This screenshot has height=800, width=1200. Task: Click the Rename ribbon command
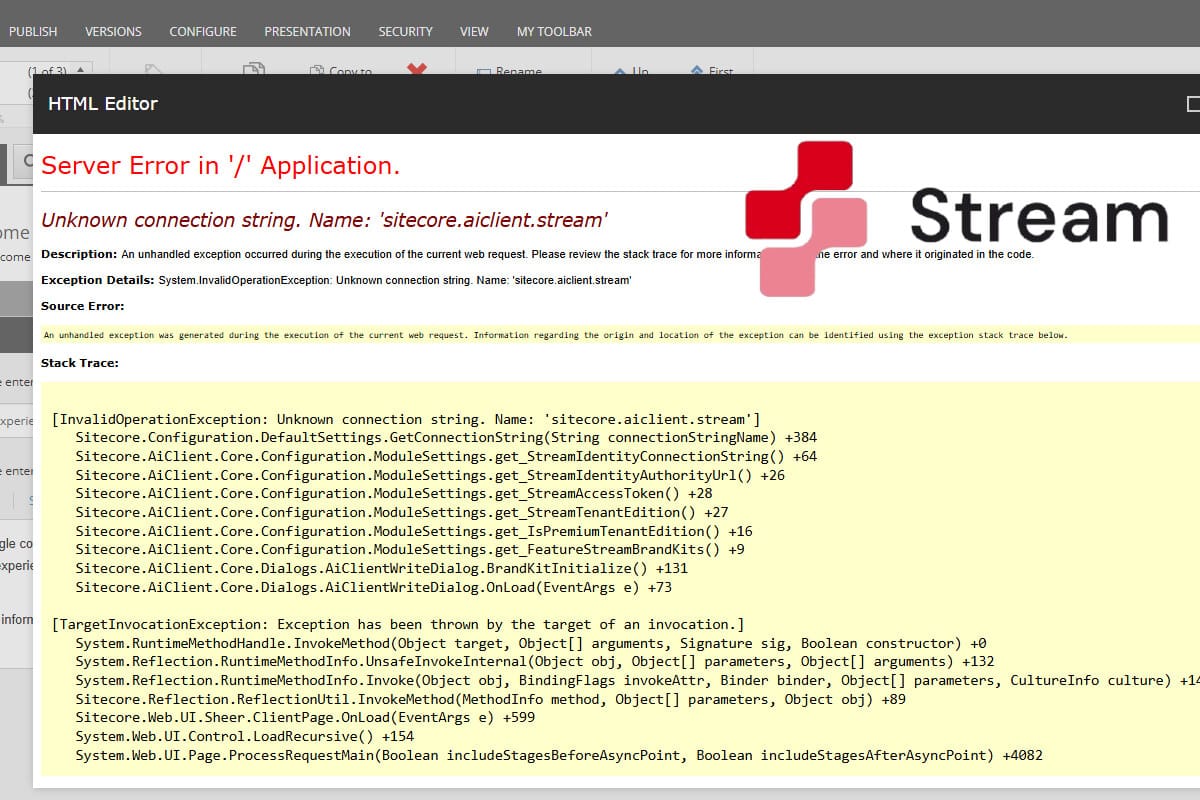click(x=510, y=70)
